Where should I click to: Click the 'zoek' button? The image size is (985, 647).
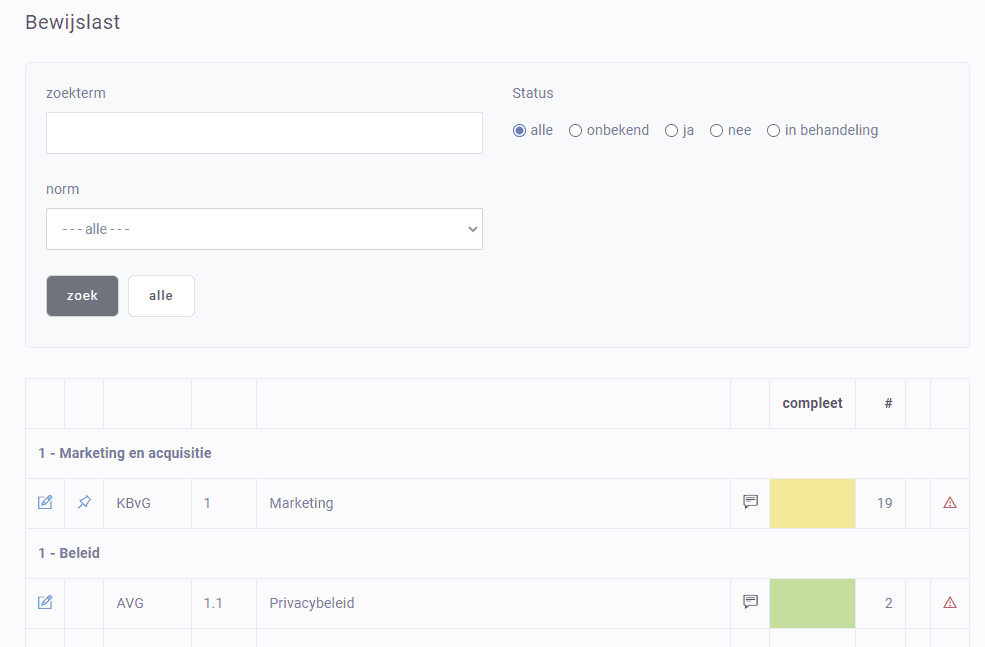pos(82,296)
